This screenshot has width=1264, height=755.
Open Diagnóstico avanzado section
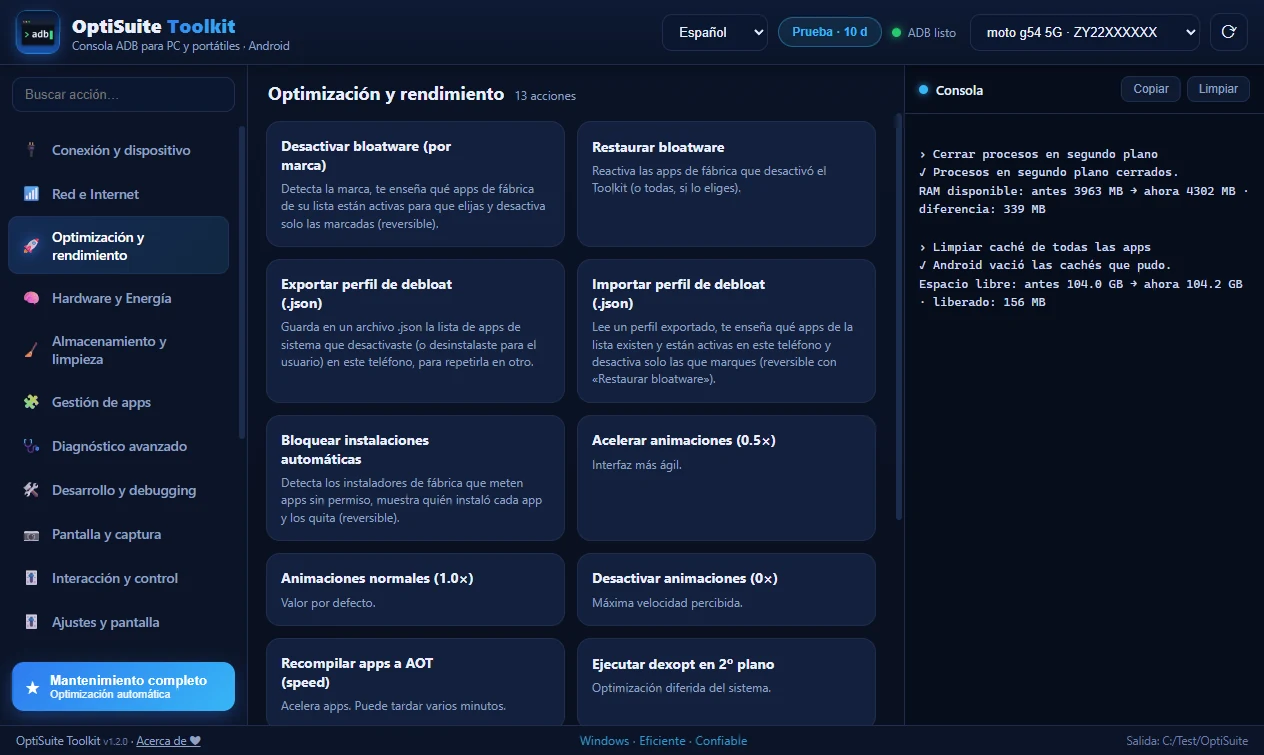click(118, 446)
